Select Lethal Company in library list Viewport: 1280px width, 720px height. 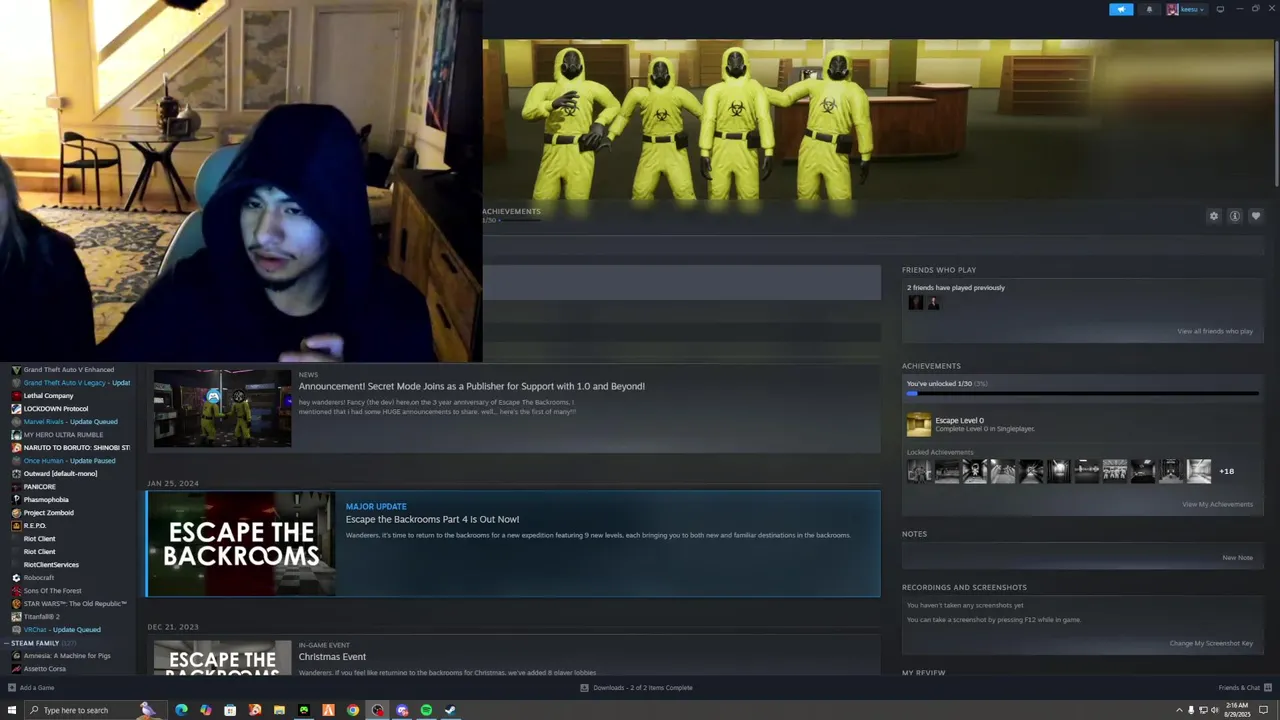48,396
